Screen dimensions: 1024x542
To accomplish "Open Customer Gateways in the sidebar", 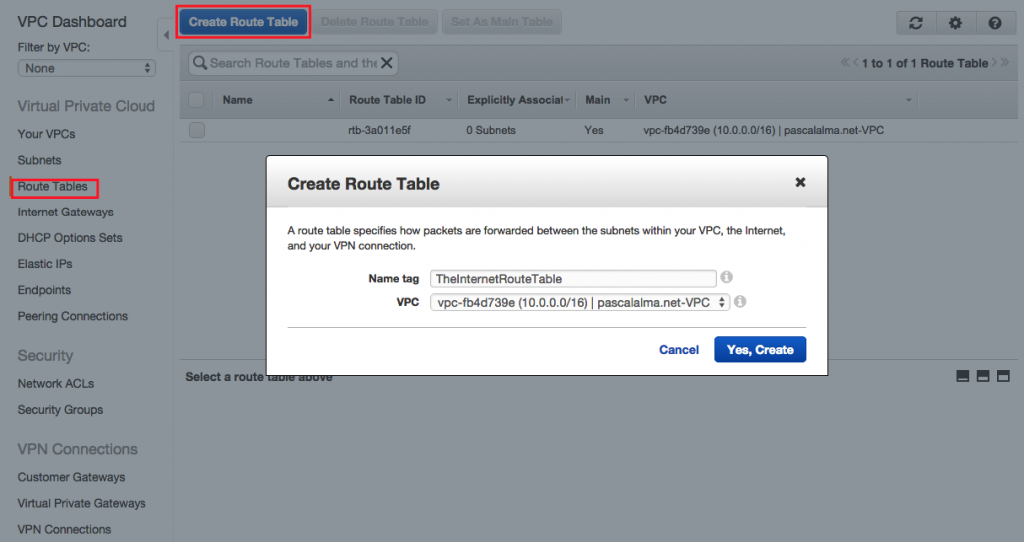I will [x=71, y=477].
